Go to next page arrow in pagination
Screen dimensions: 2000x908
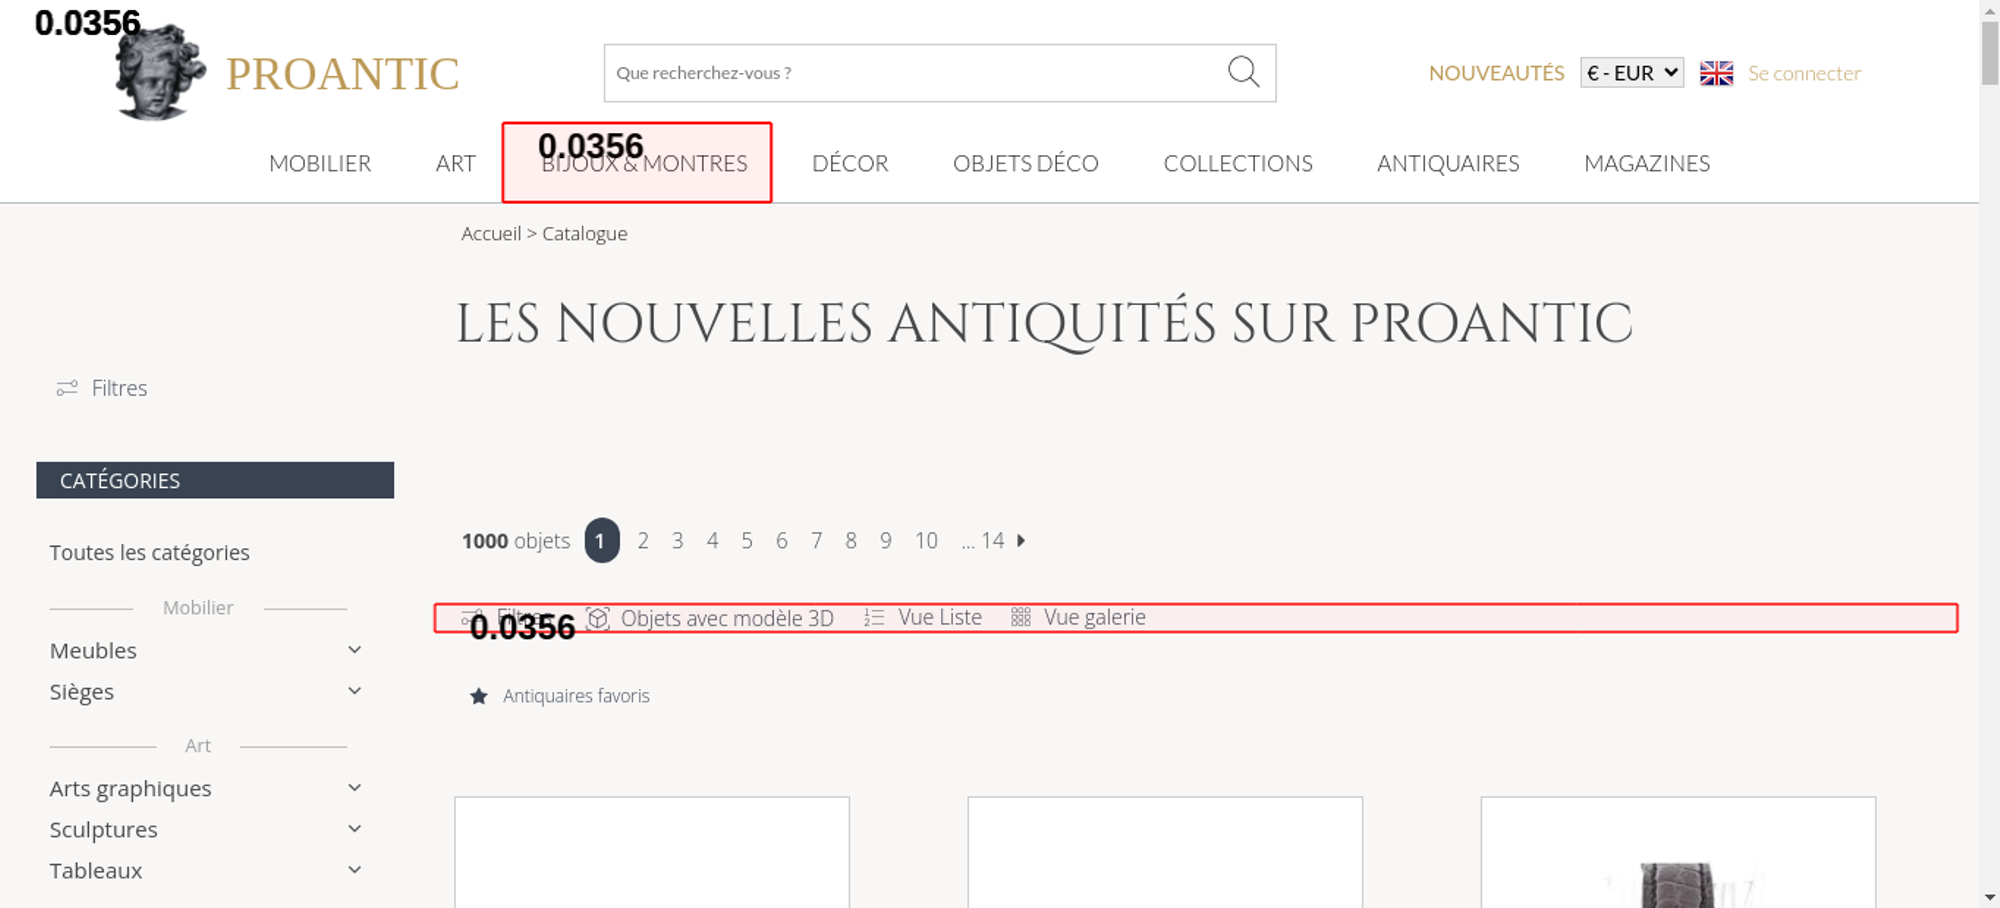[1021, 541]
